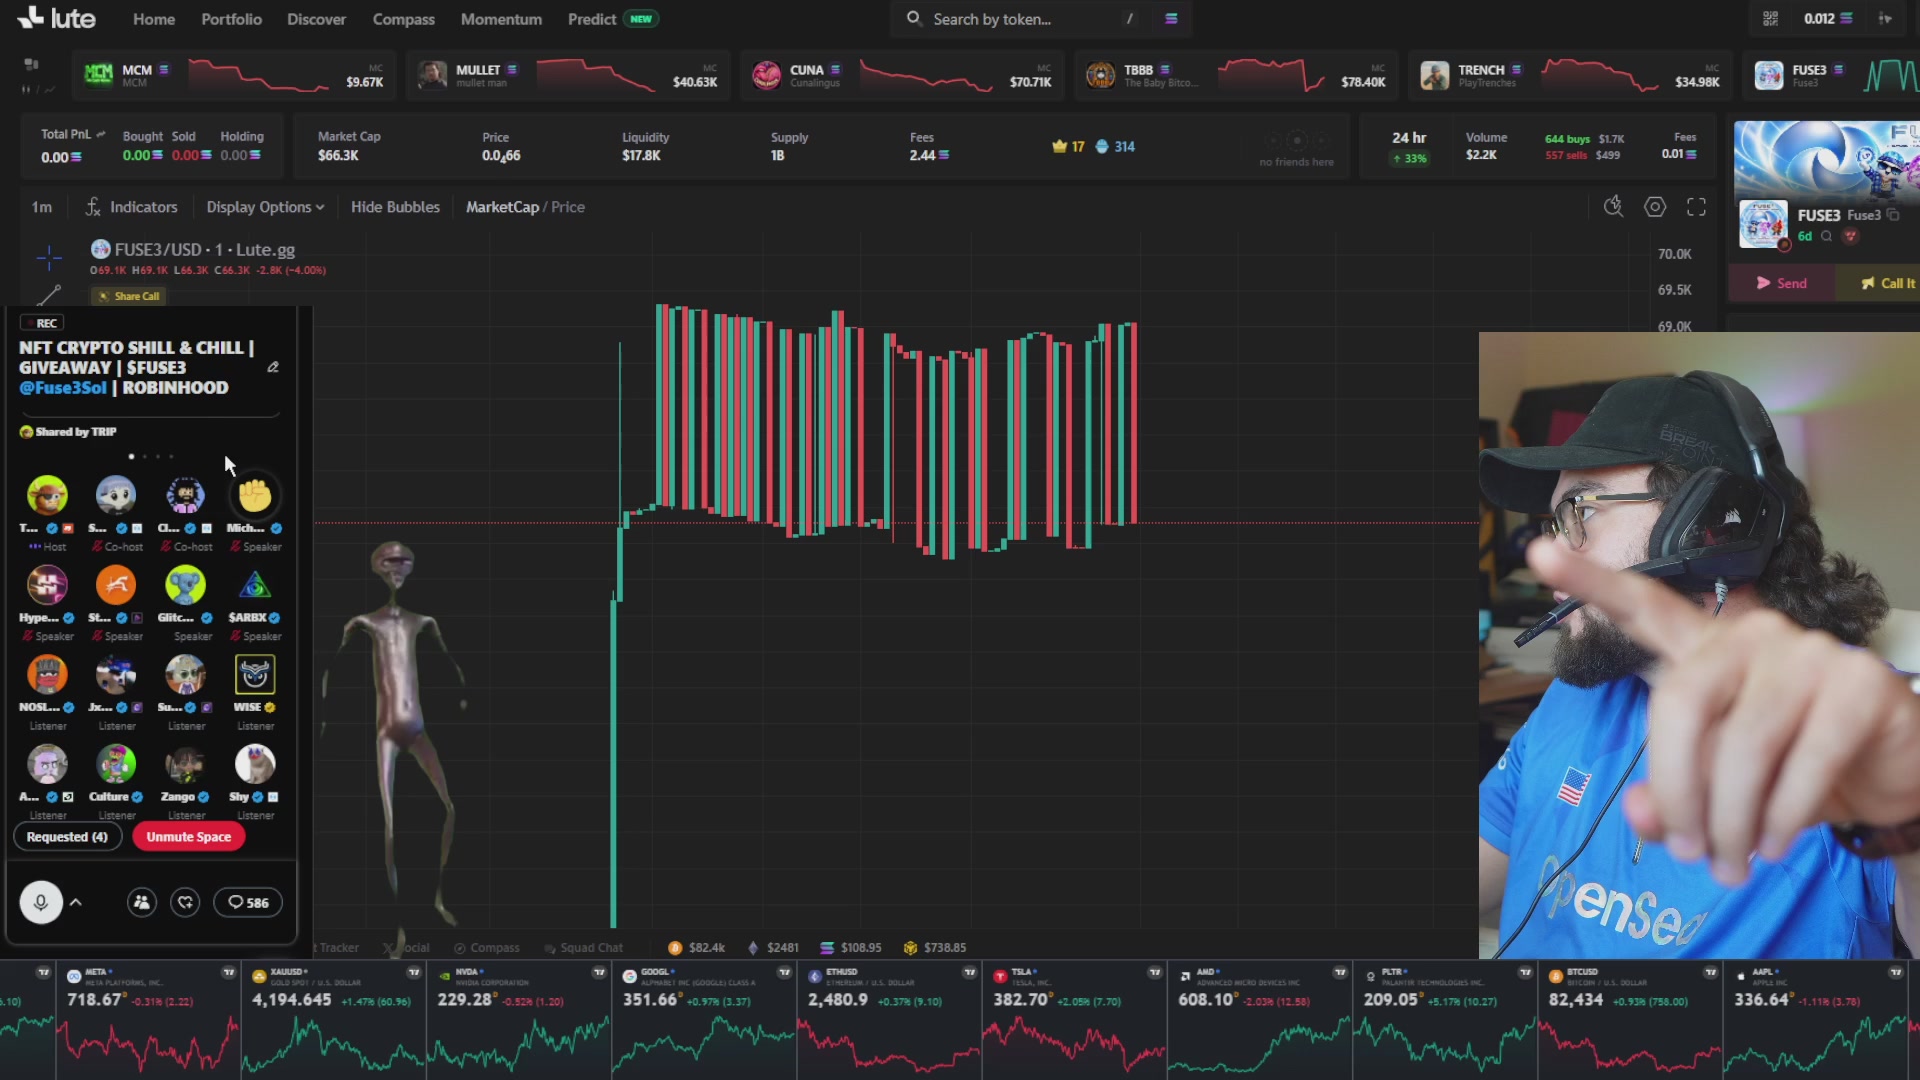Select the crosshair drawing tool
The height and width of the screenshot is (1080, 1920).
click(x=49, y=258)
